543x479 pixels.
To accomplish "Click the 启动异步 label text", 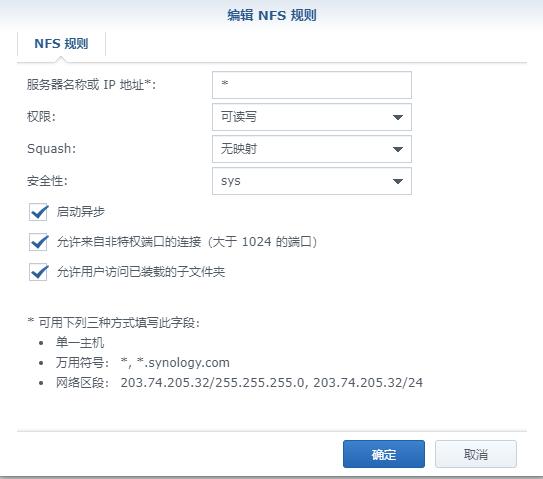I will [80, 212].
